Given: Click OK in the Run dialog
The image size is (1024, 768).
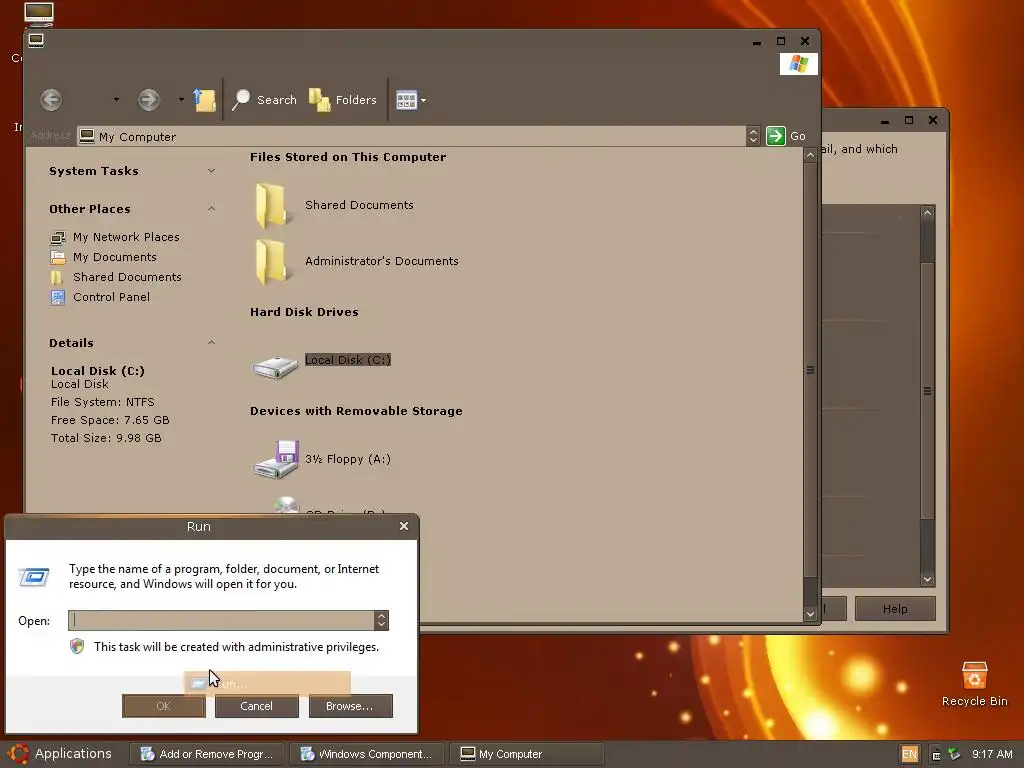Looking at the screenshot, I should 163,706.
